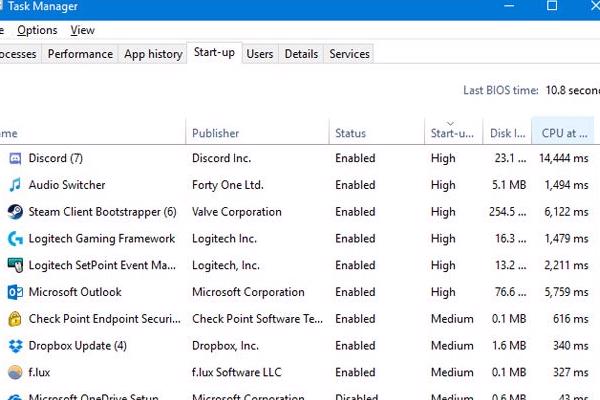Click publisher Check Point Software Te...
600x400 pixels.
click(x=258, y=319)
